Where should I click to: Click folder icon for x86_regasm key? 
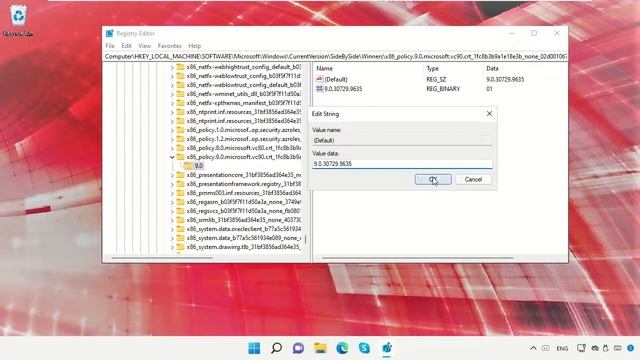(x=180, y=202)
